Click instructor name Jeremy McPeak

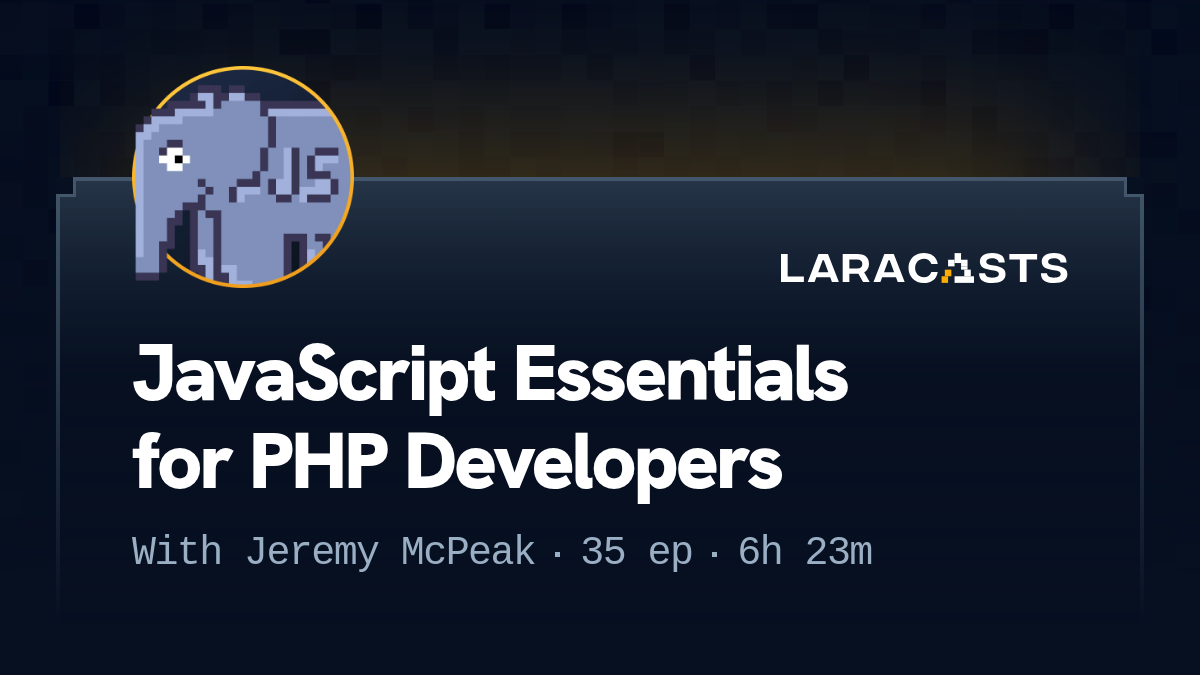point(390,550)
